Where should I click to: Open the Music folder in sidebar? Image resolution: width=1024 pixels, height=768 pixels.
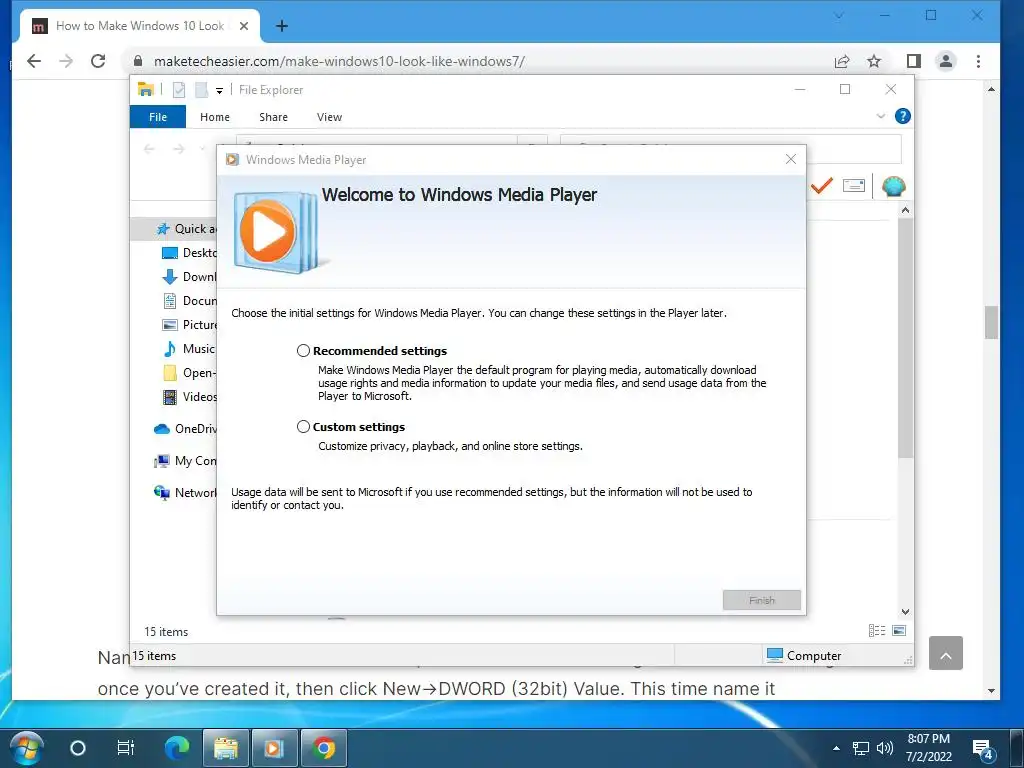(189, 349)
